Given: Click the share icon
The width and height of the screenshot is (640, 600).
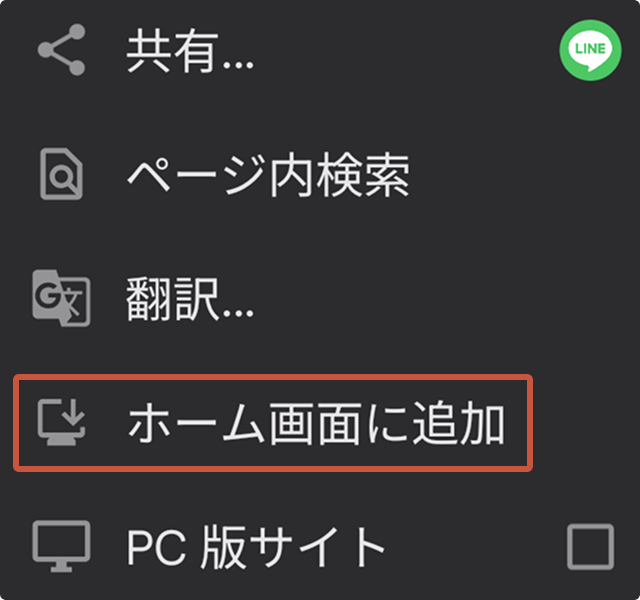Looking at the screenshot, I should (61, 50).
